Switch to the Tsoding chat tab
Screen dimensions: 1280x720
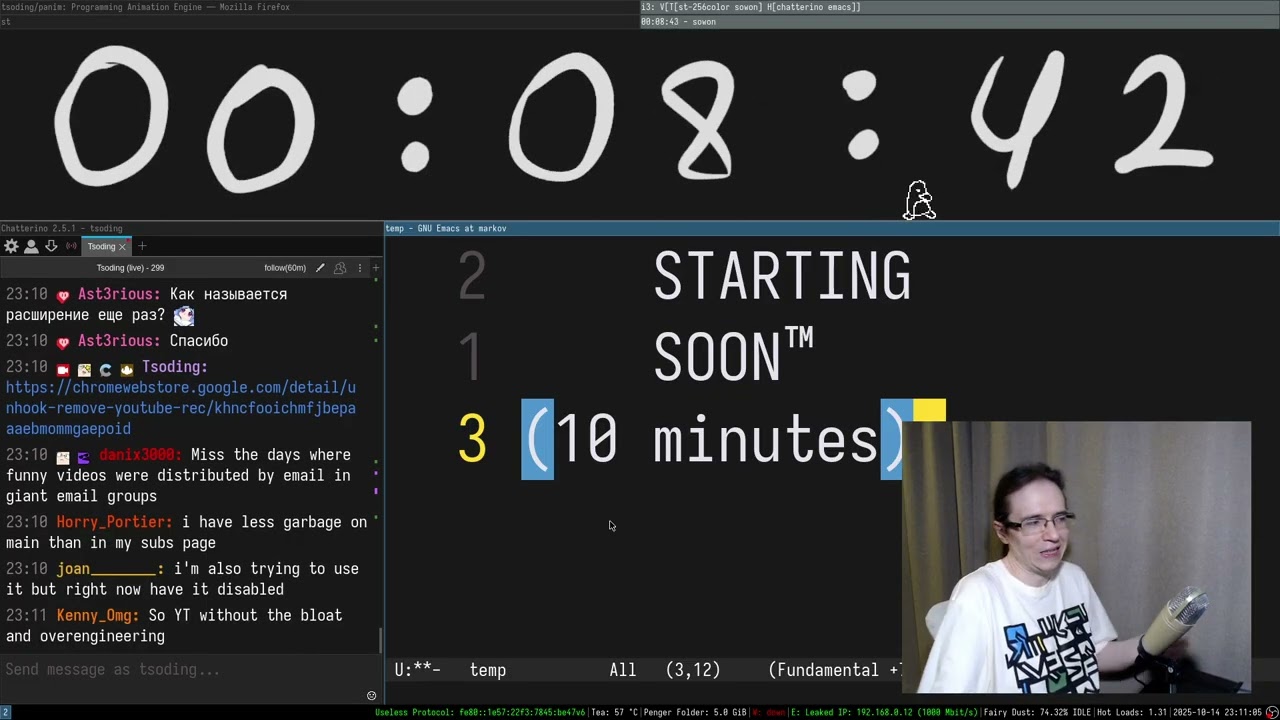pos(101,246)
